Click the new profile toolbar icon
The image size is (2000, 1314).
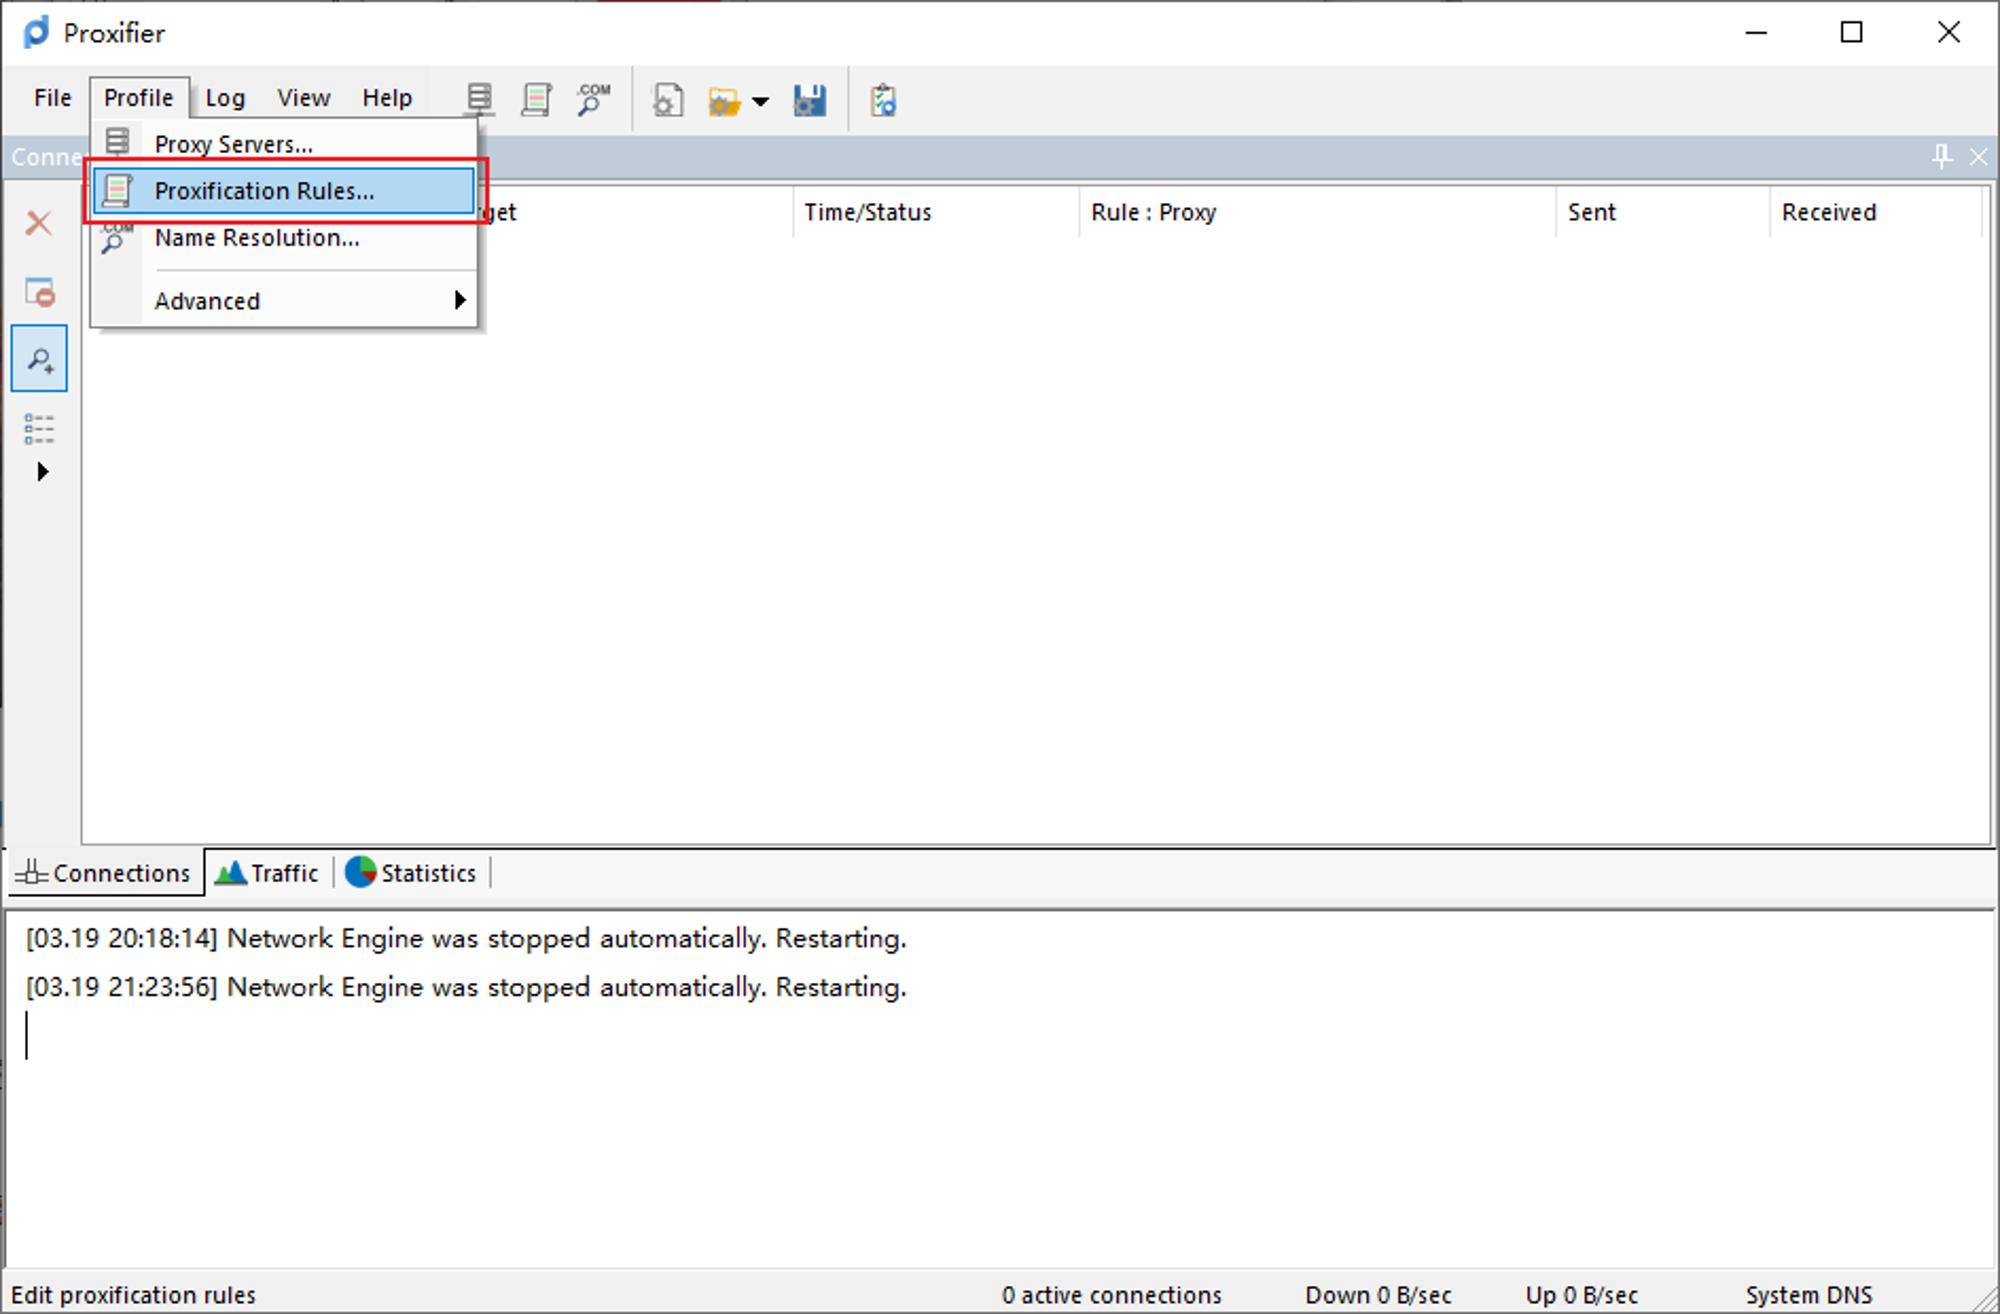click(x=668, y=100)
